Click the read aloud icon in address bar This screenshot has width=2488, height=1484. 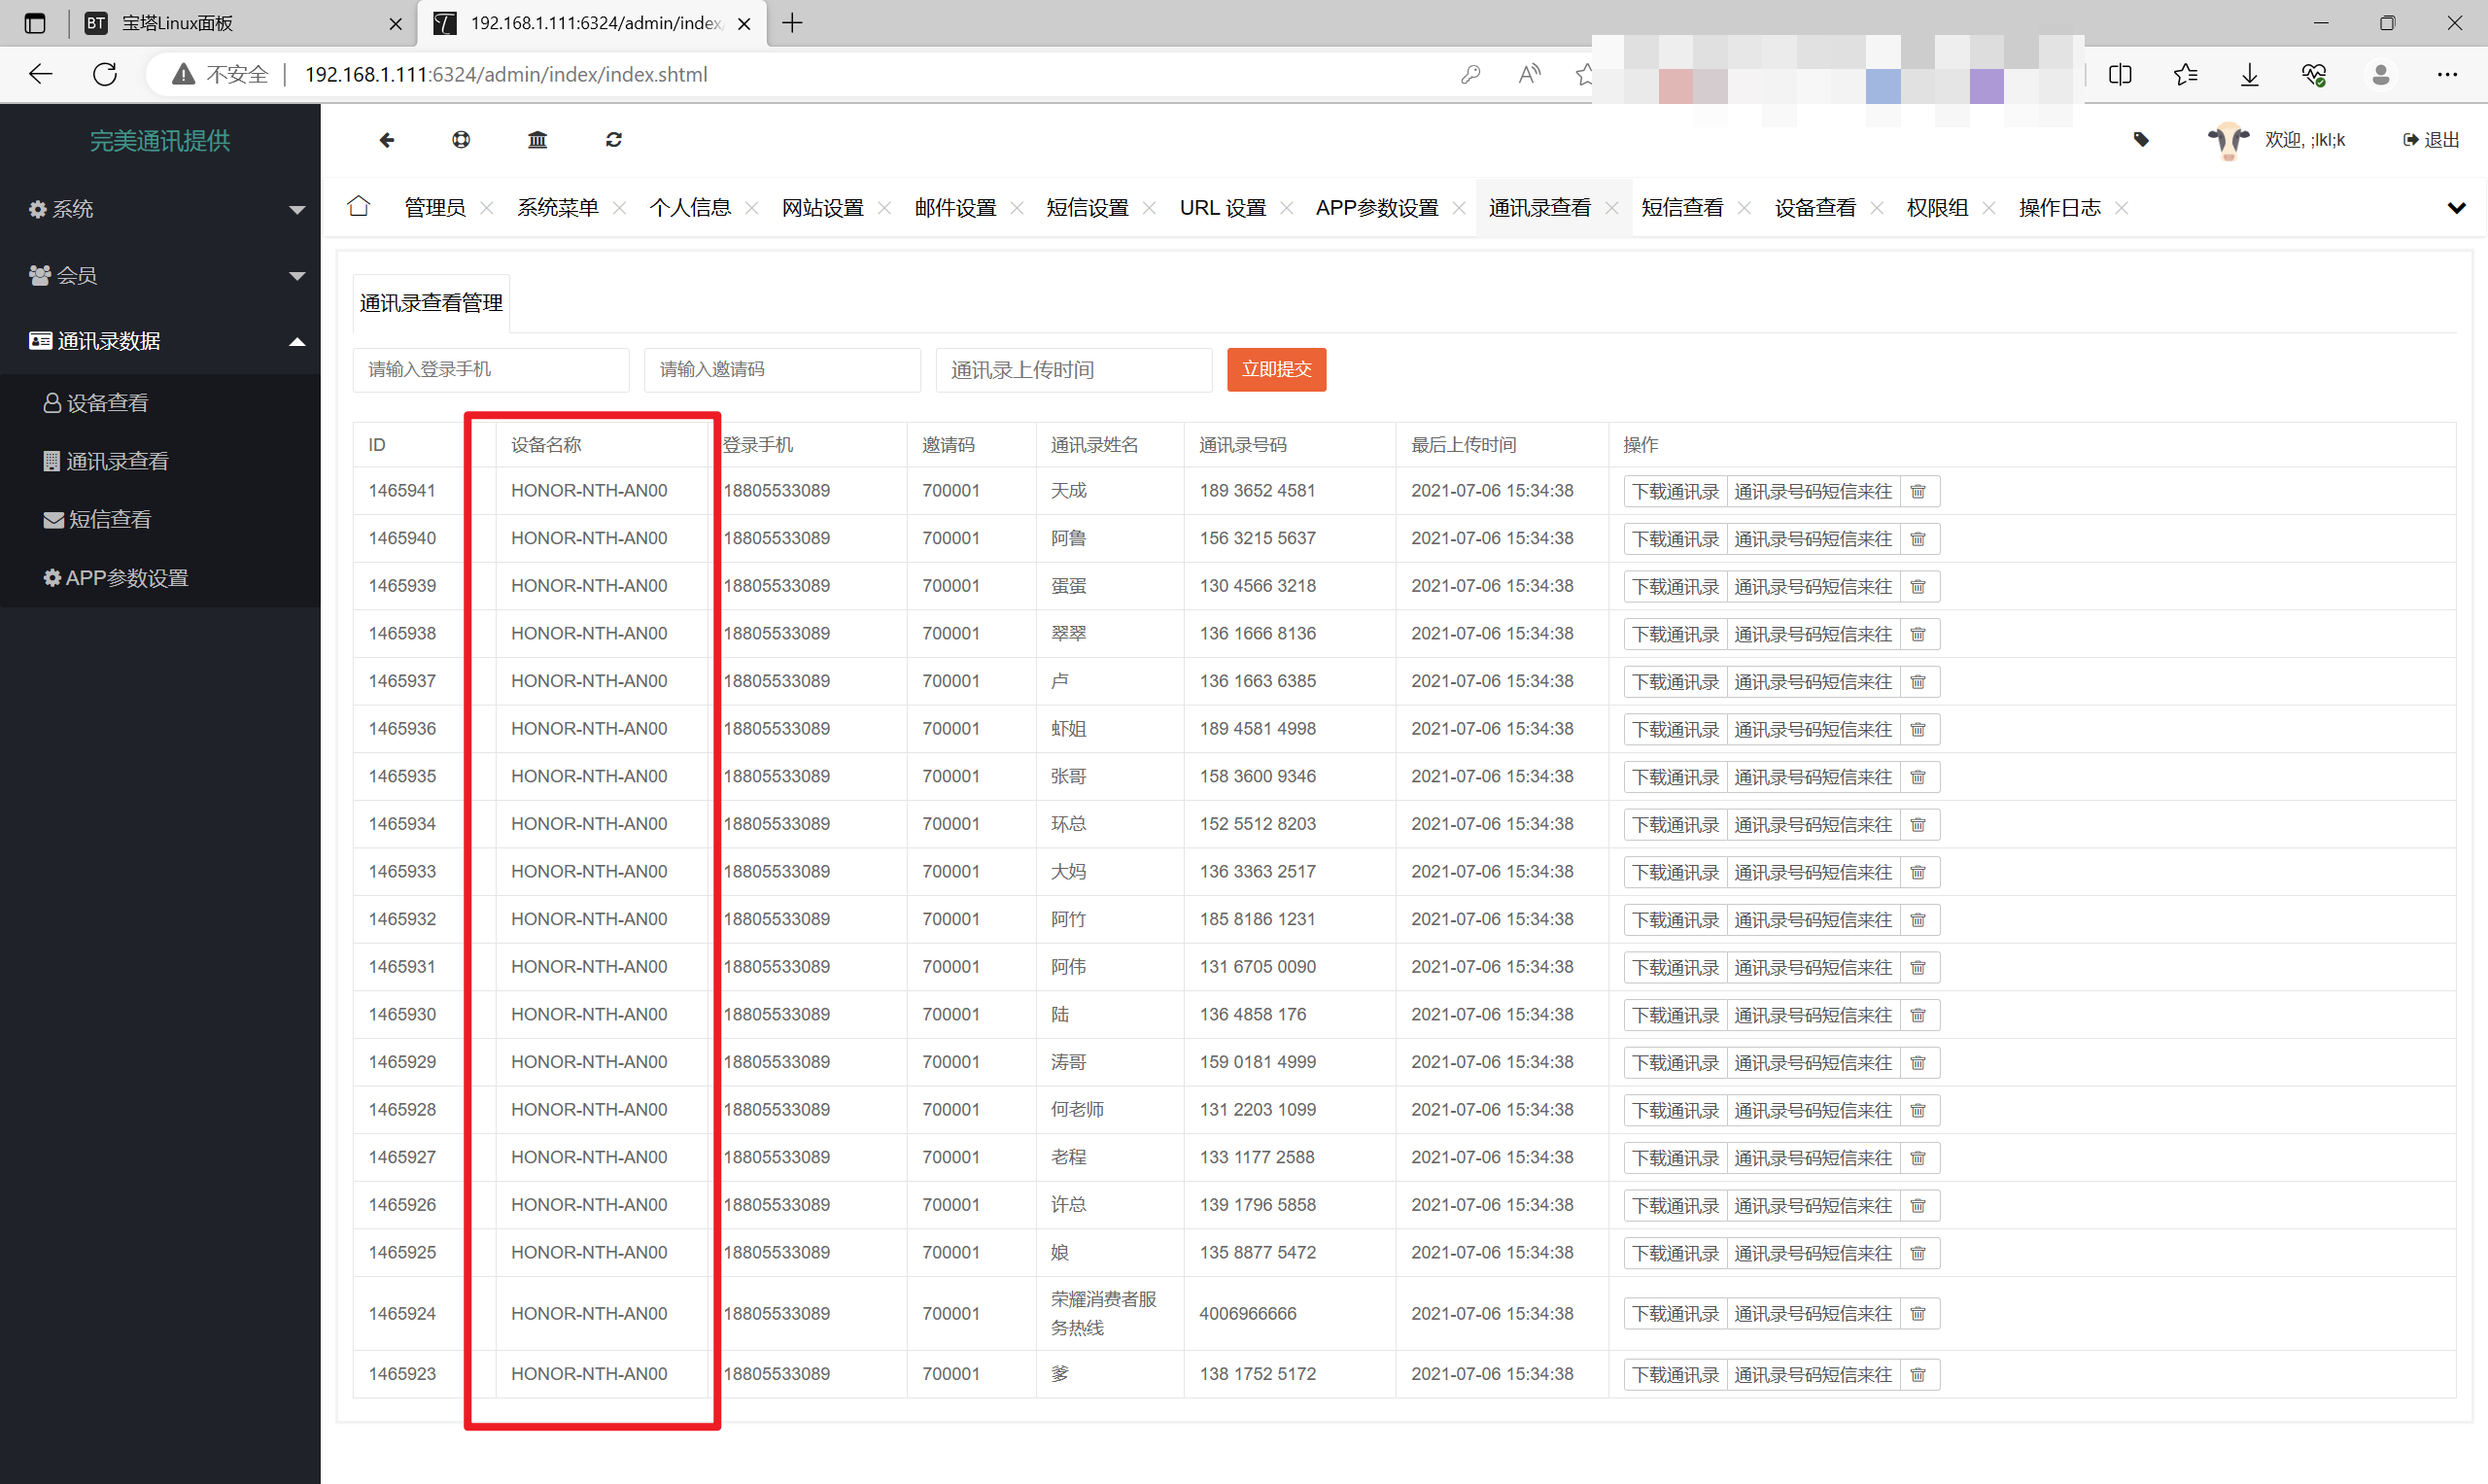pyautogui.click(x=1529, y=74)
